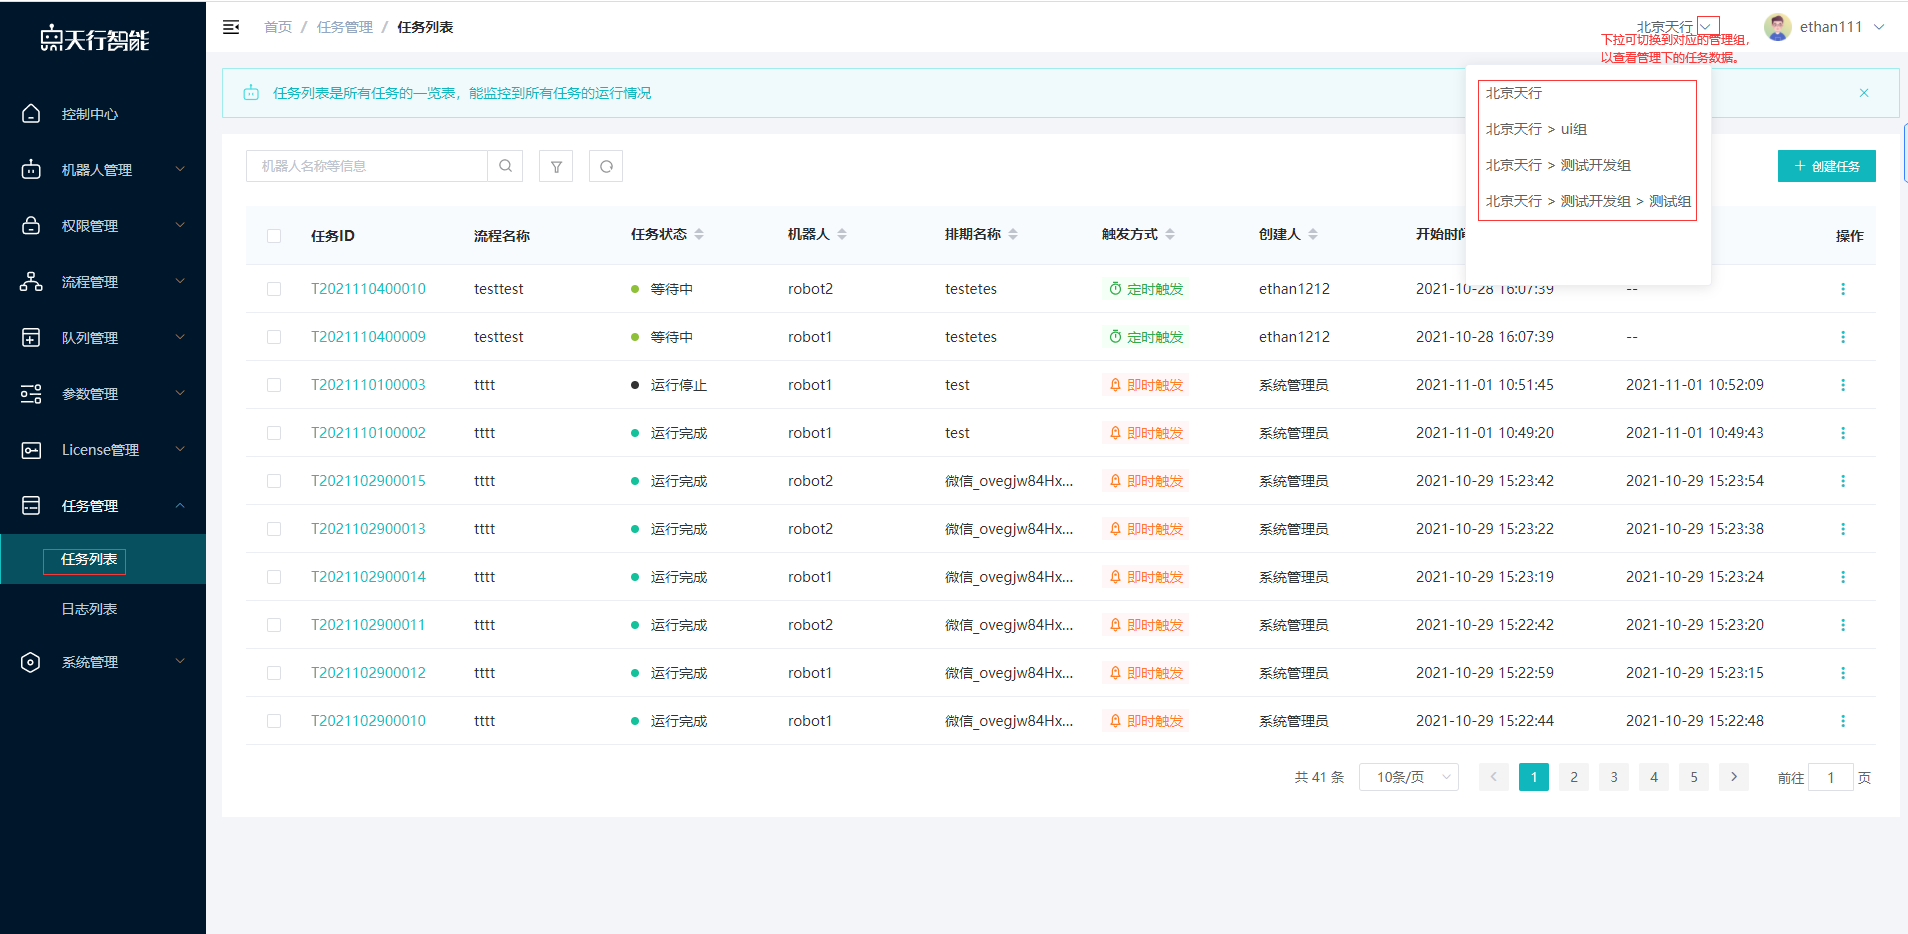1908x934 pixels.
Task: Click the 流程管理 flow icon
Action: pos(31,282)
